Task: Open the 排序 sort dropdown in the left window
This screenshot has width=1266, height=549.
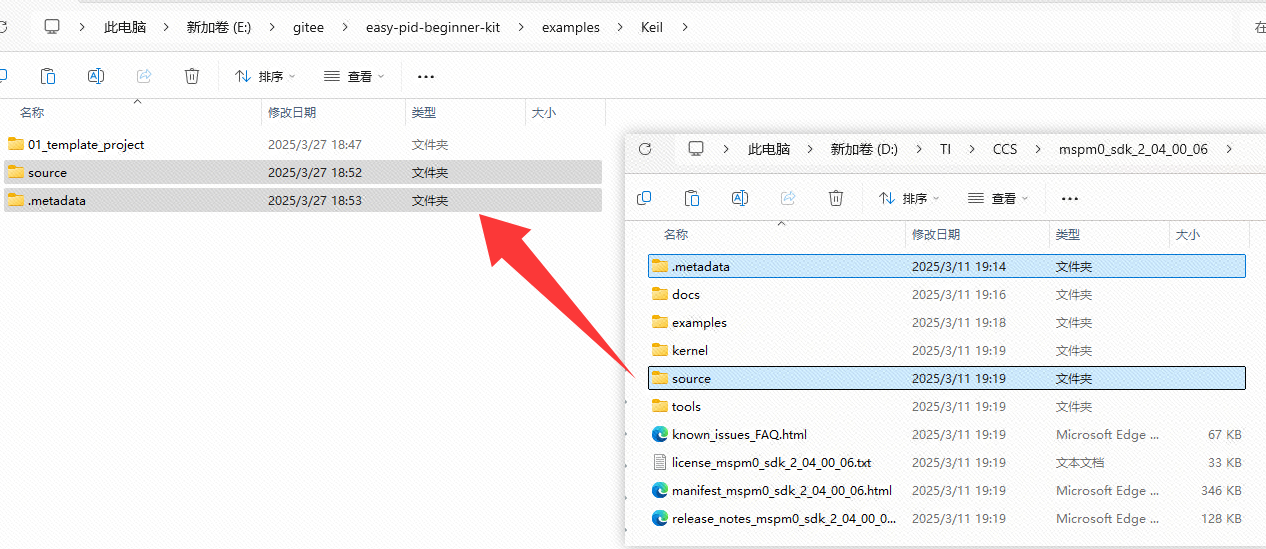Action: point(265,76)
